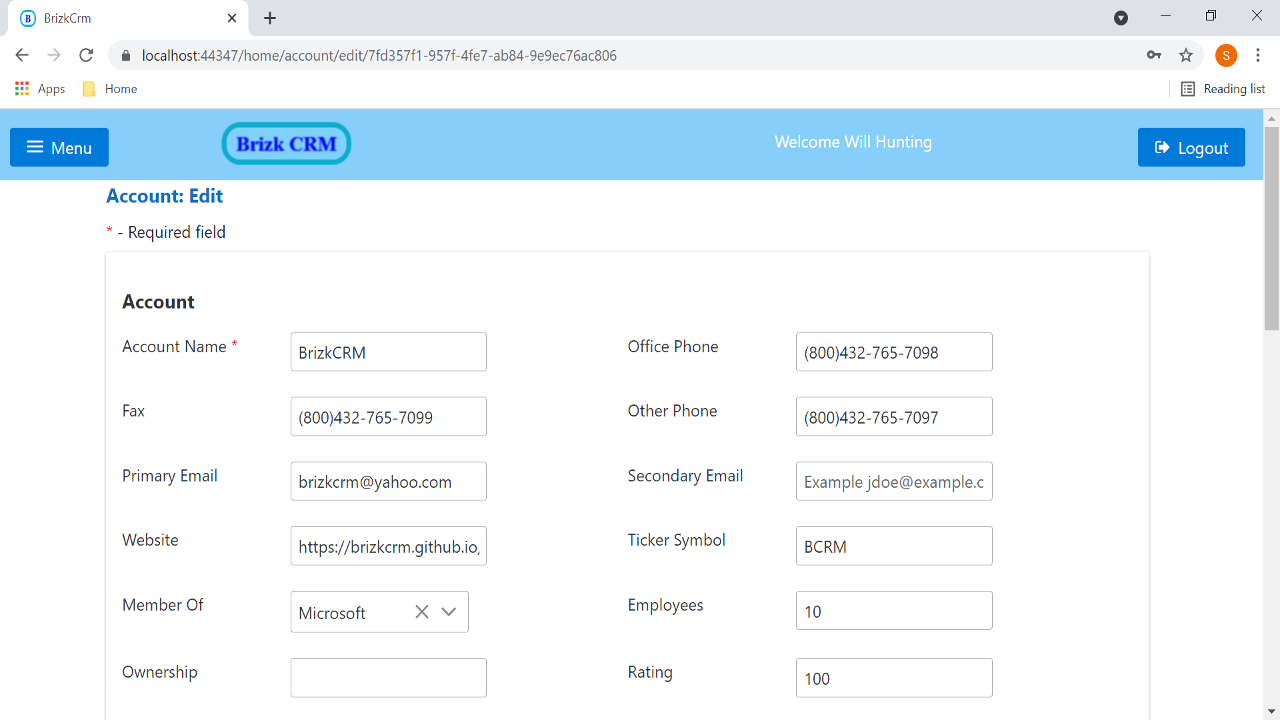Click the 'Fax' label
Viewport: 1280px width, 720px height.
[x=133, y=411]
